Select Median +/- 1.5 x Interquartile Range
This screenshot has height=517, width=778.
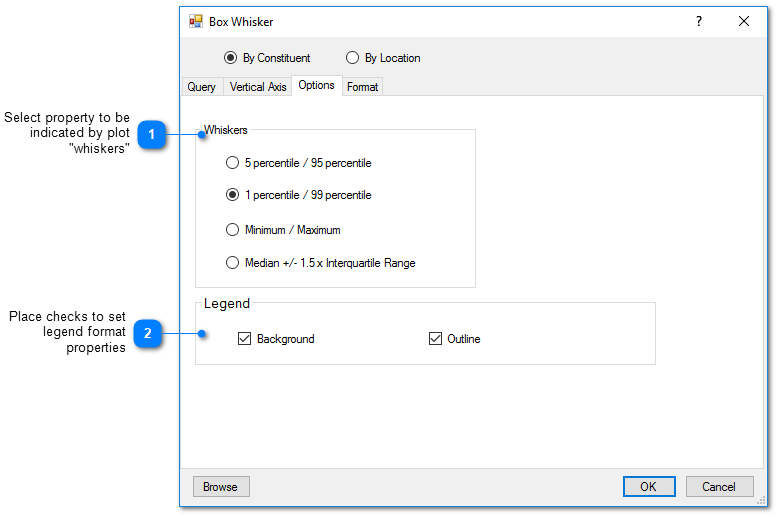233,263
